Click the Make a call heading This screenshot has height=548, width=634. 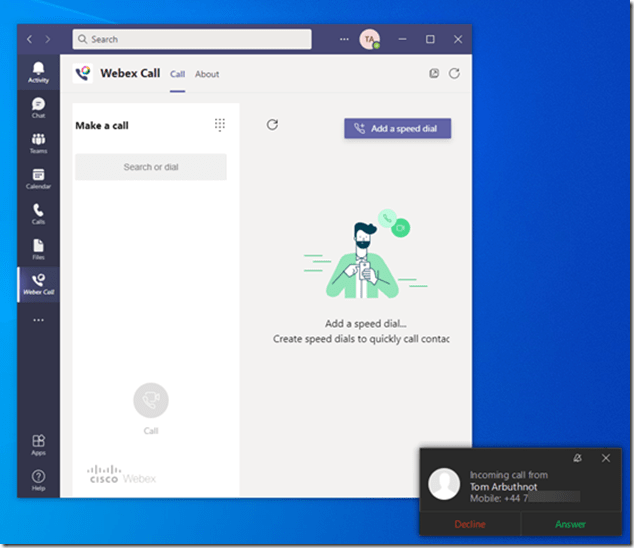point(102,126)
